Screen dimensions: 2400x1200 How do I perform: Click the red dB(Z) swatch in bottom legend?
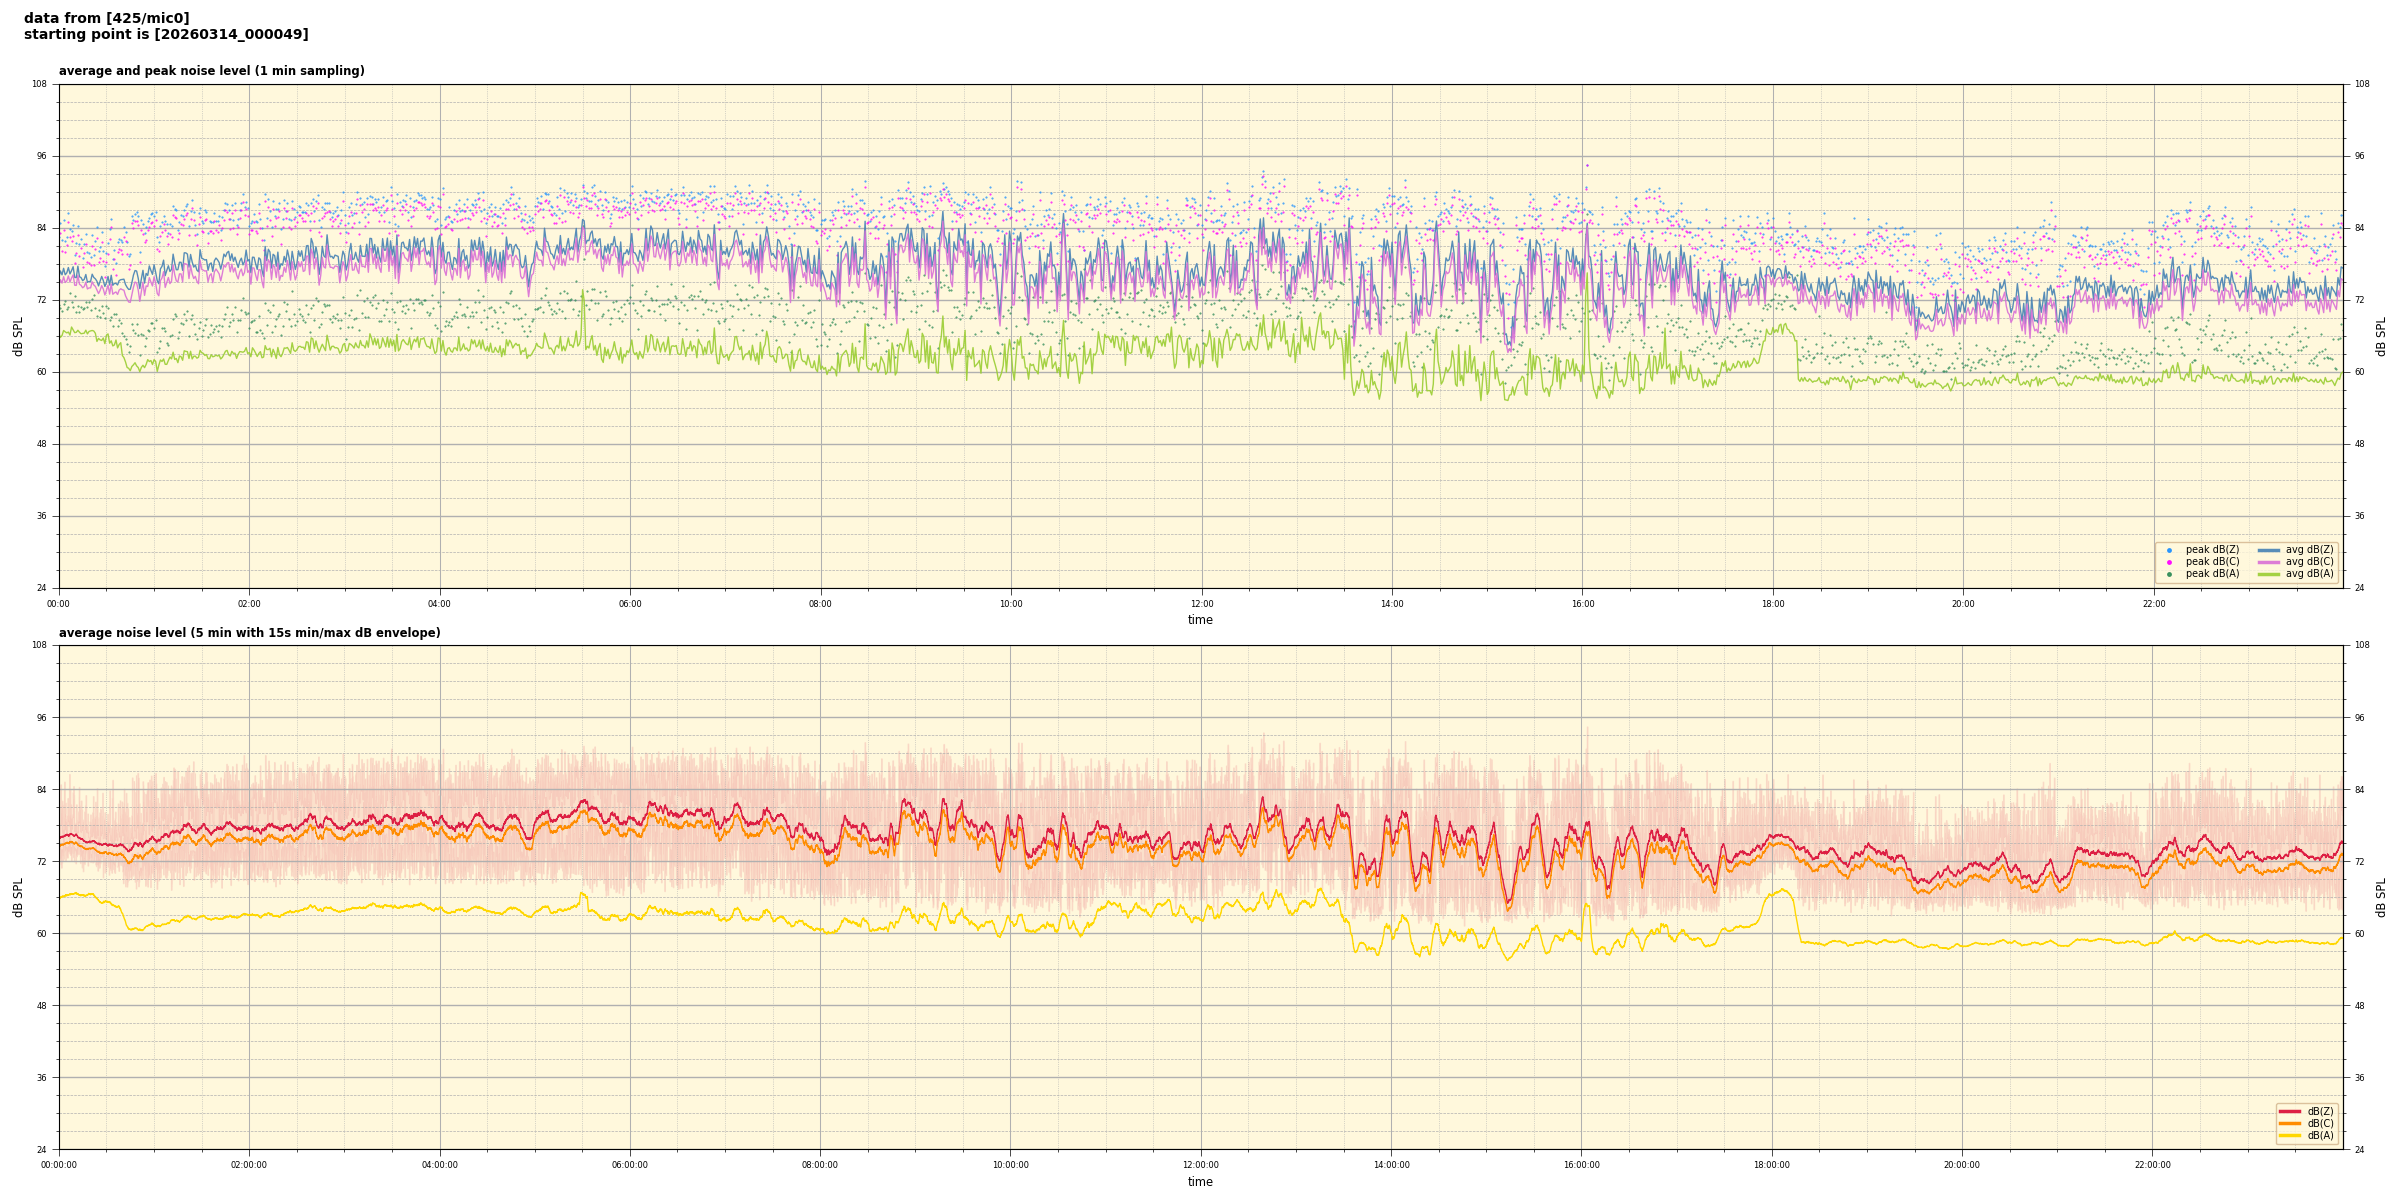point(2290,1111)
